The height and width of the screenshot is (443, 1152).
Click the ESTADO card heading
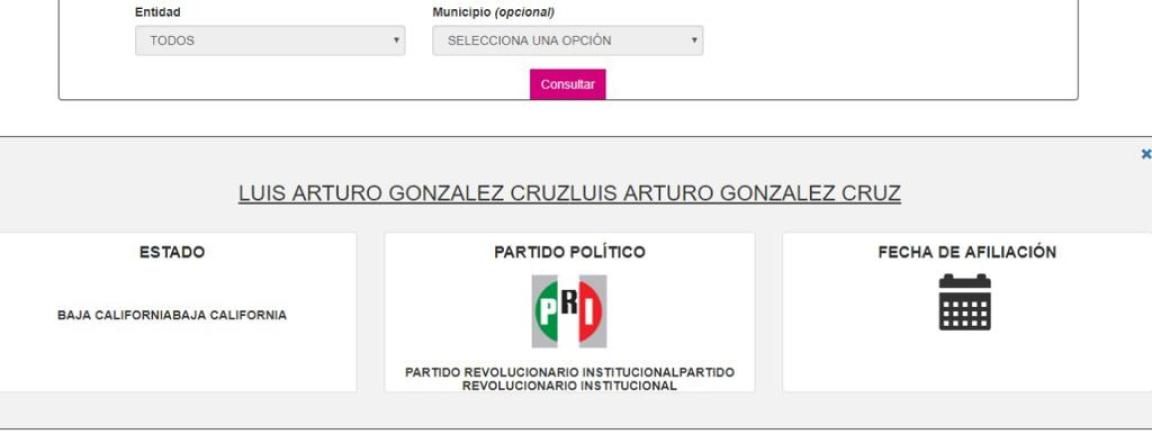pyautogui.click(x=172, y=252)
